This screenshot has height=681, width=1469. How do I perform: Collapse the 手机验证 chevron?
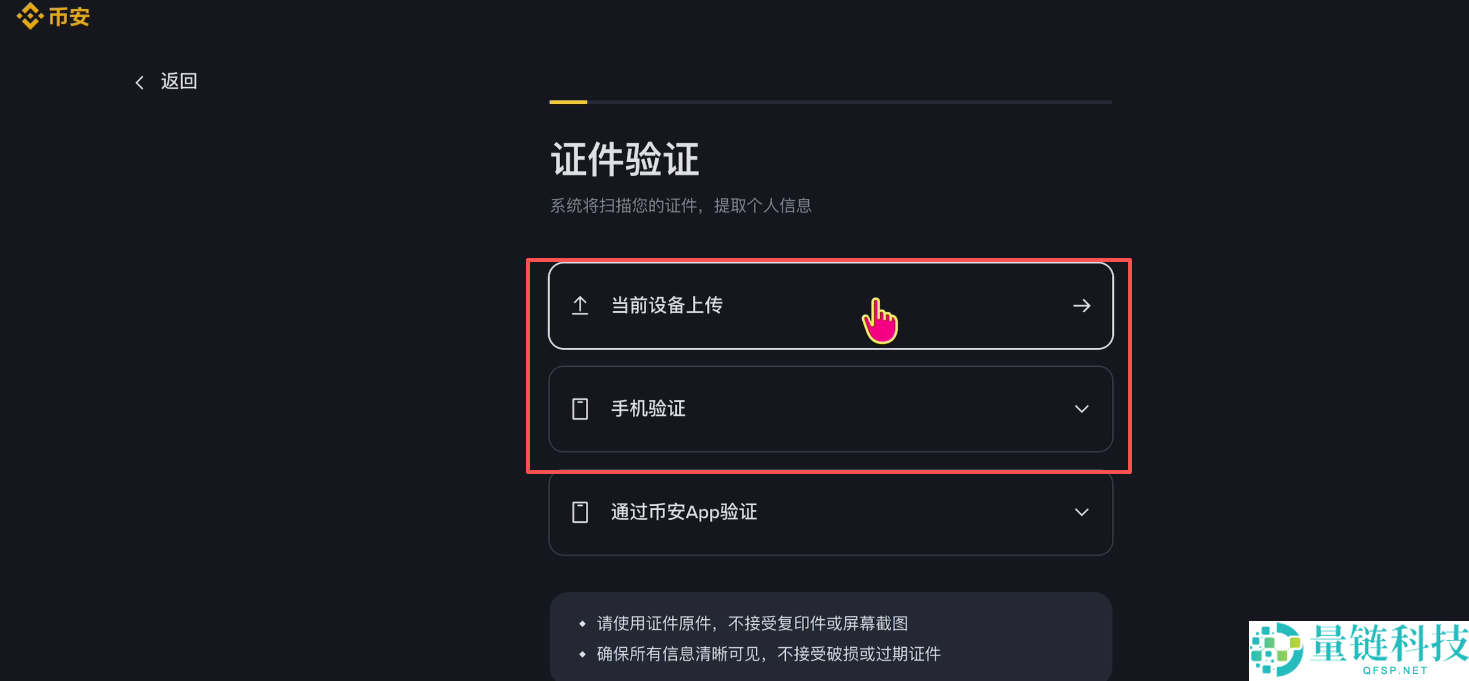pyautogui.click(x=1081, y=409)
